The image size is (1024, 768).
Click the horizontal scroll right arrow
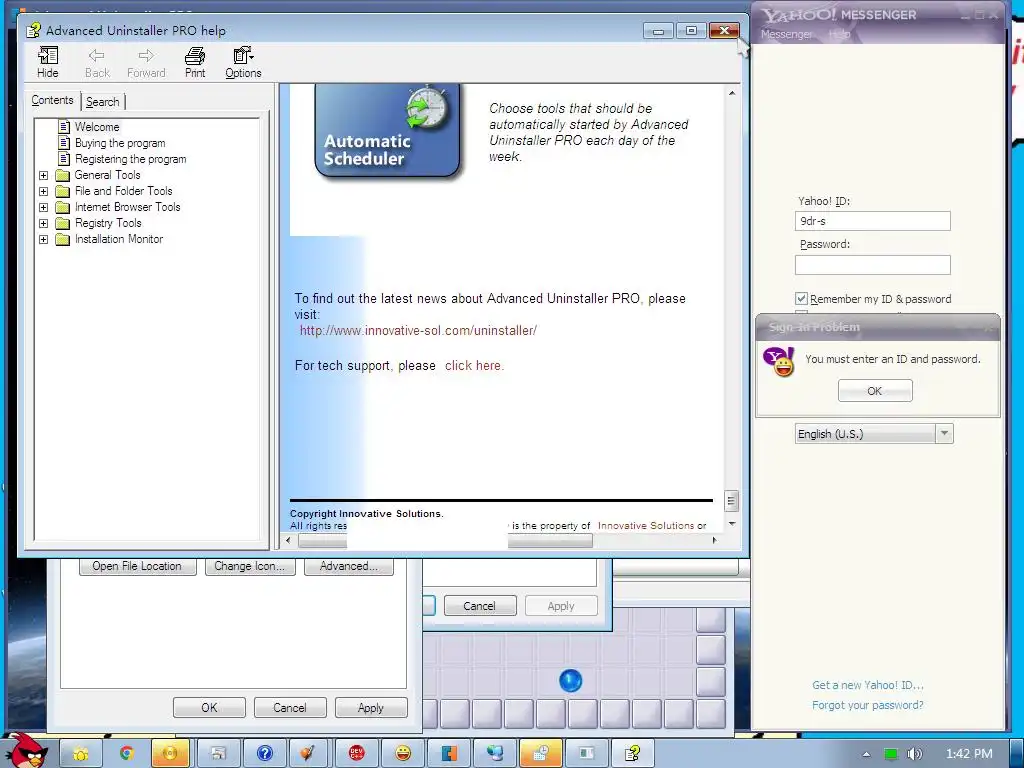714,540
